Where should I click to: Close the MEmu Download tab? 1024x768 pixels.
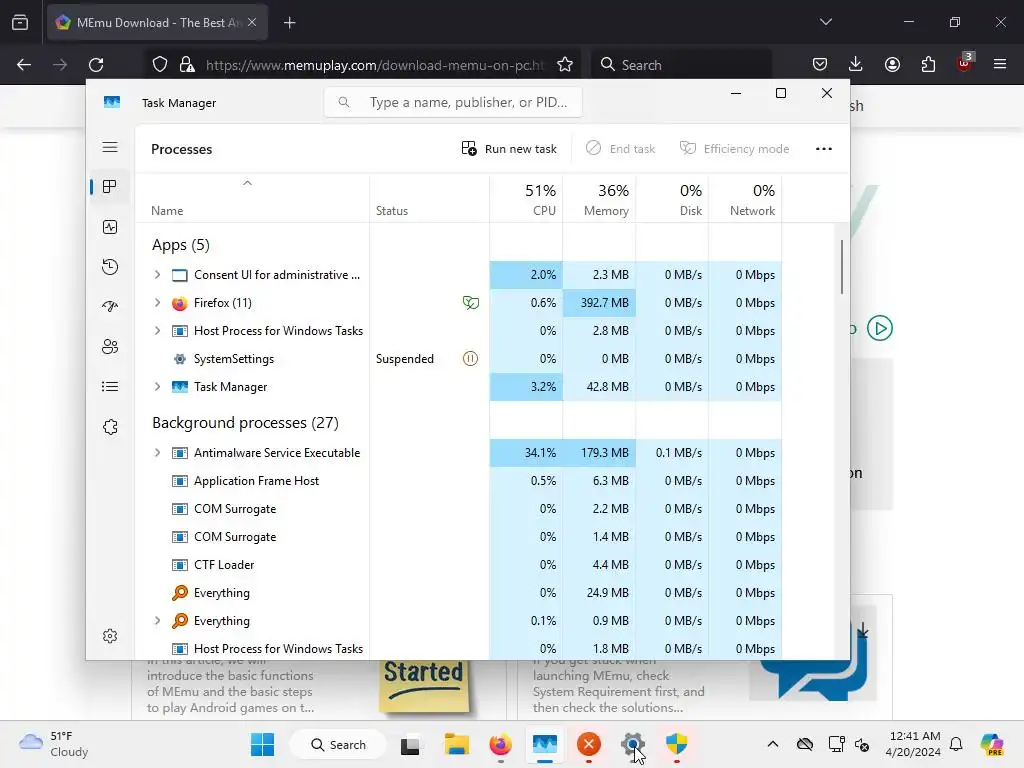pyautogui.click(x=252, y=22)
